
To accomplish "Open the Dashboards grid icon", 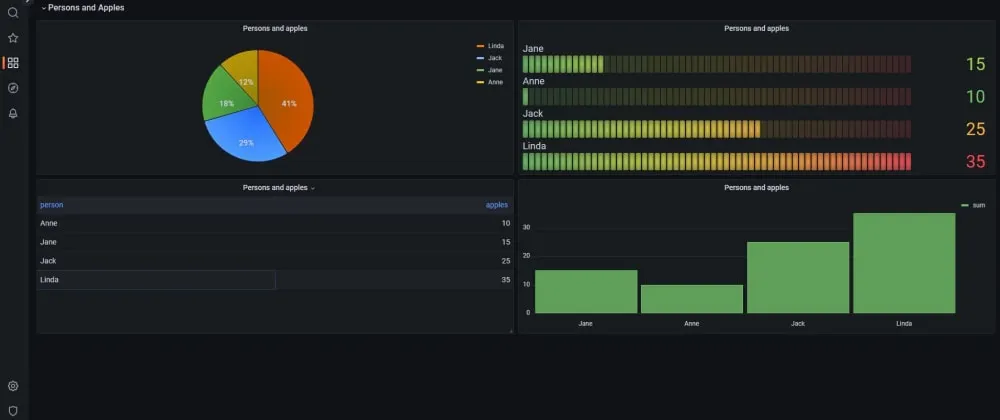I will point(13,63).
